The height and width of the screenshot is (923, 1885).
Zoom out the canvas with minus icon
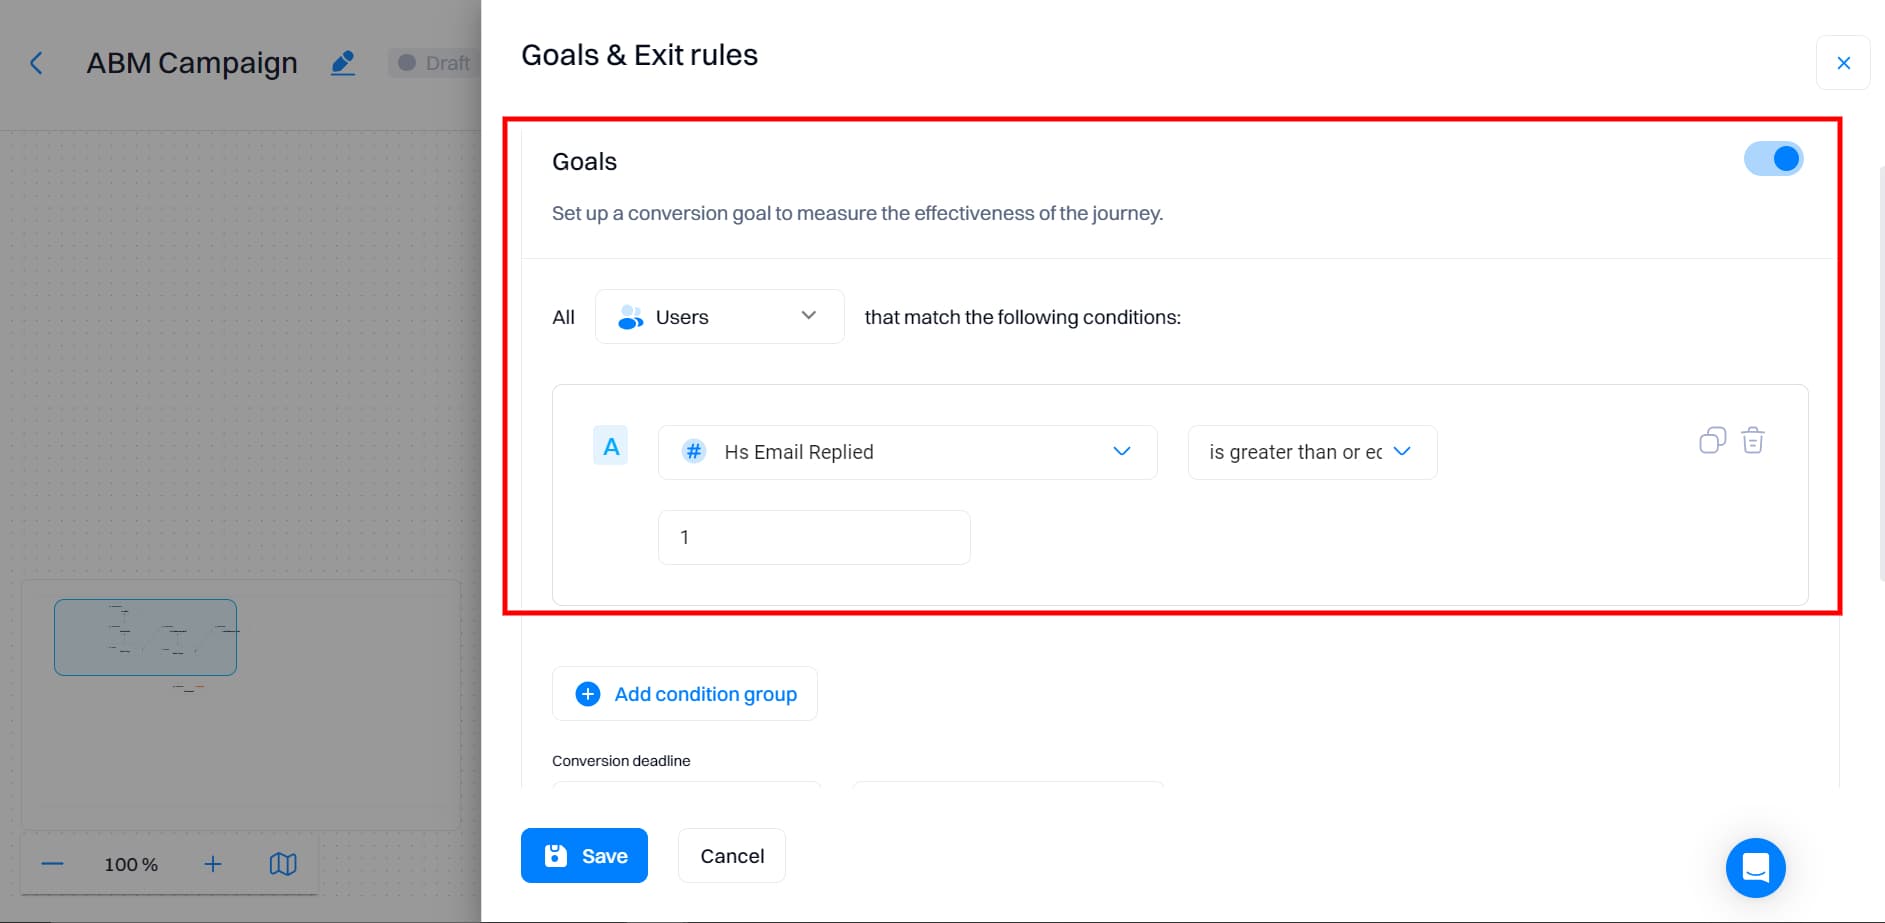(x=52, y=863)
